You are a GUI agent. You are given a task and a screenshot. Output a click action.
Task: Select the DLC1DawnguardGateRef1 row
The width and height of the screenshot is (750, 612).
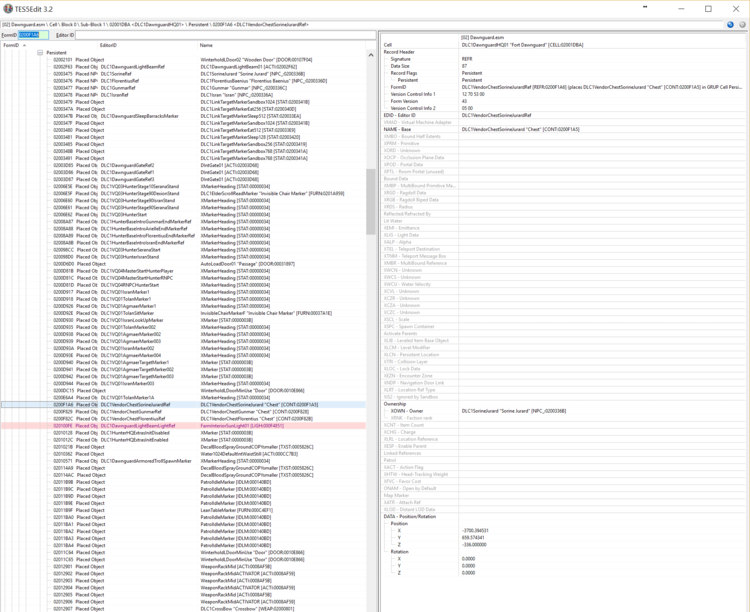tap(183, 172)
